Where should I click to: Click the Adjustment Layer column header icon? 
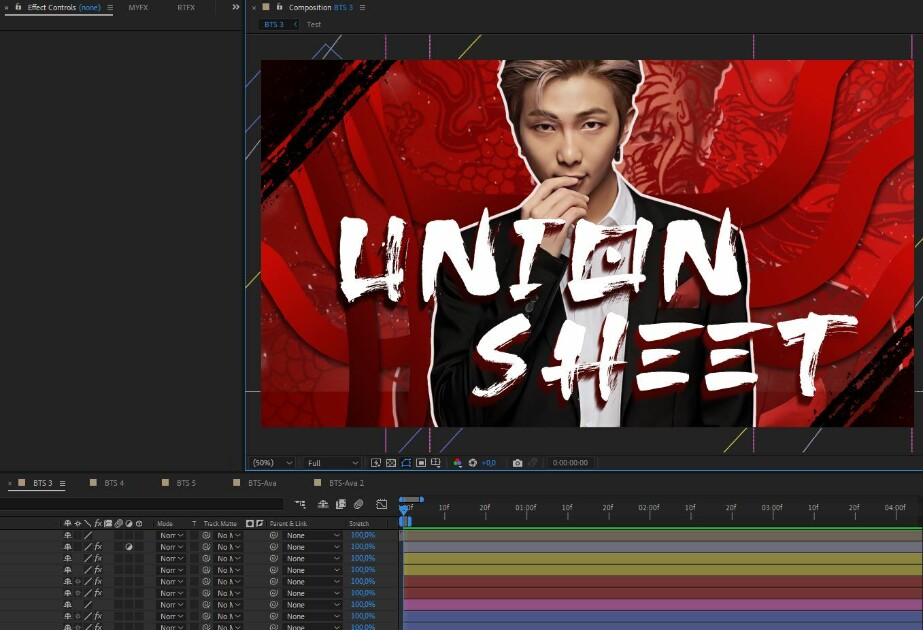(x=129, y=523)
